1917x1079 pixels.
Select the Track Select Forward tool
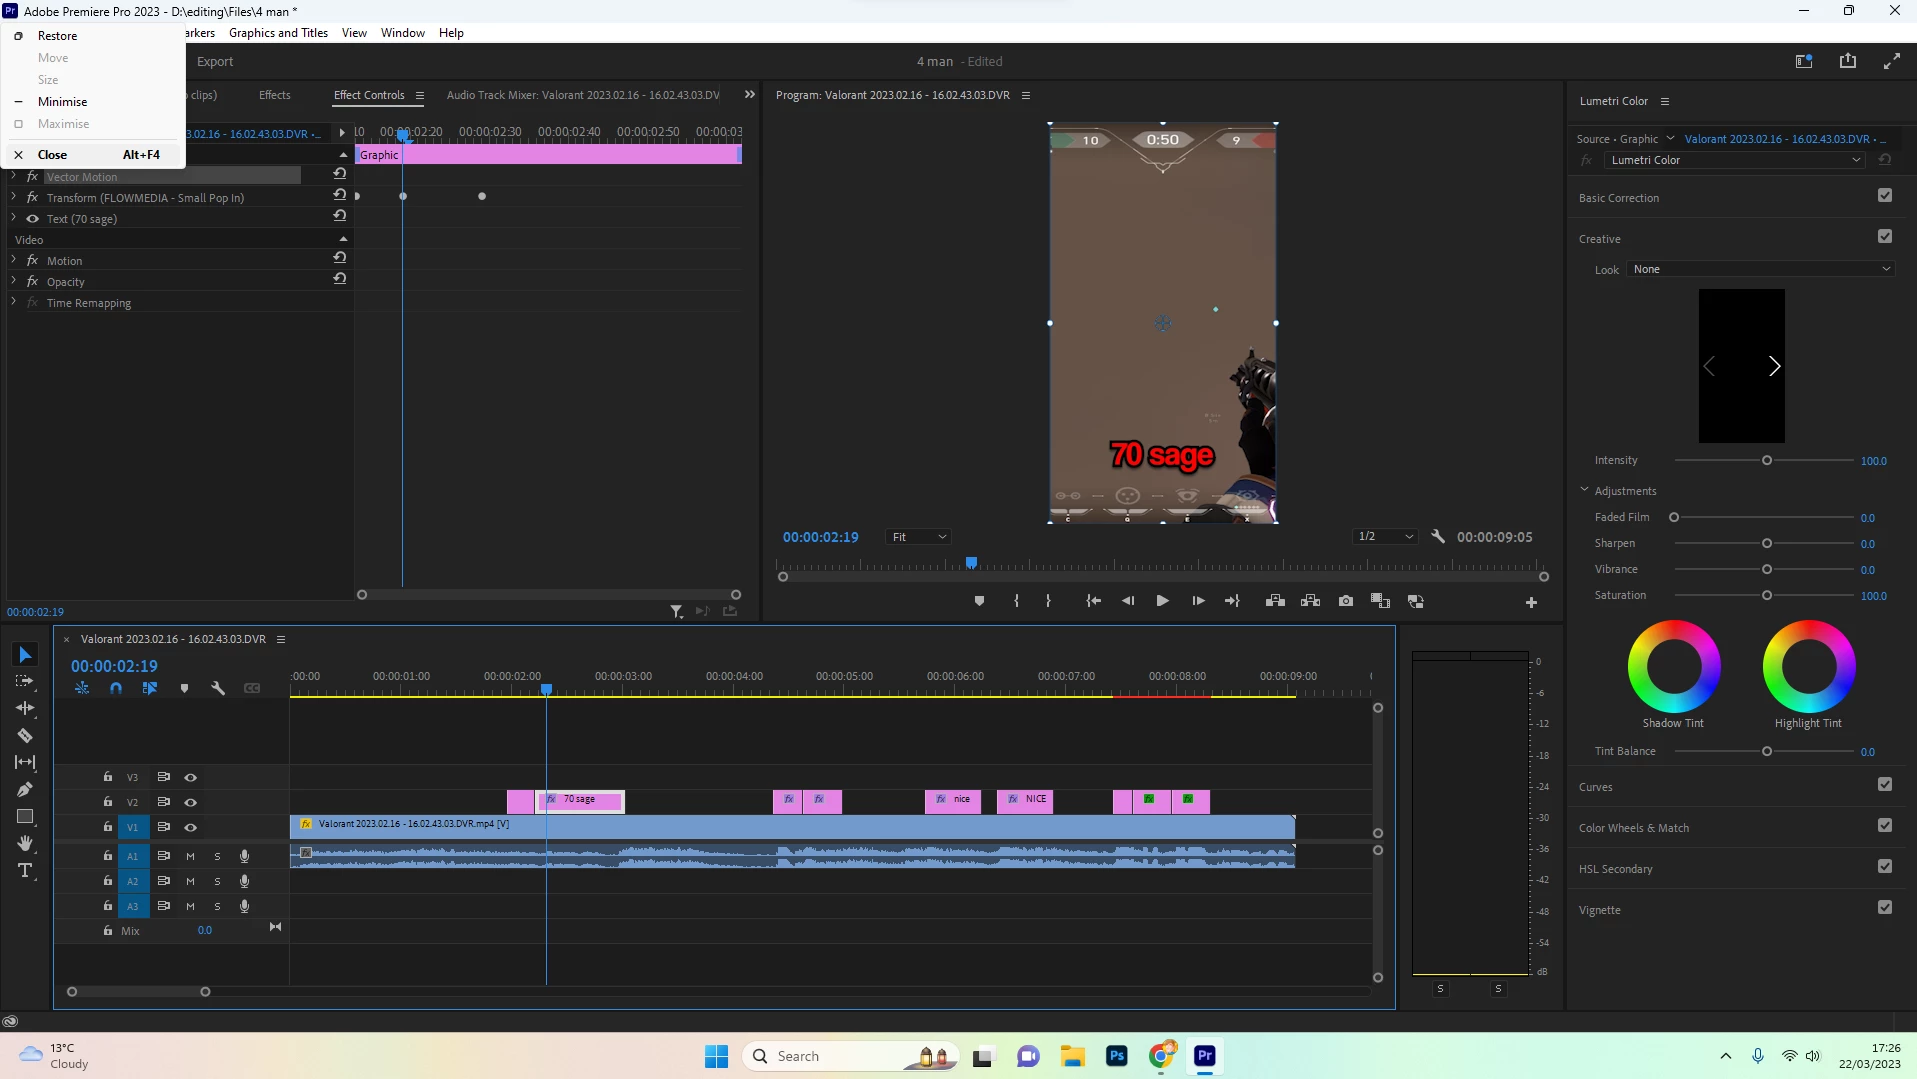pos(25,682)
